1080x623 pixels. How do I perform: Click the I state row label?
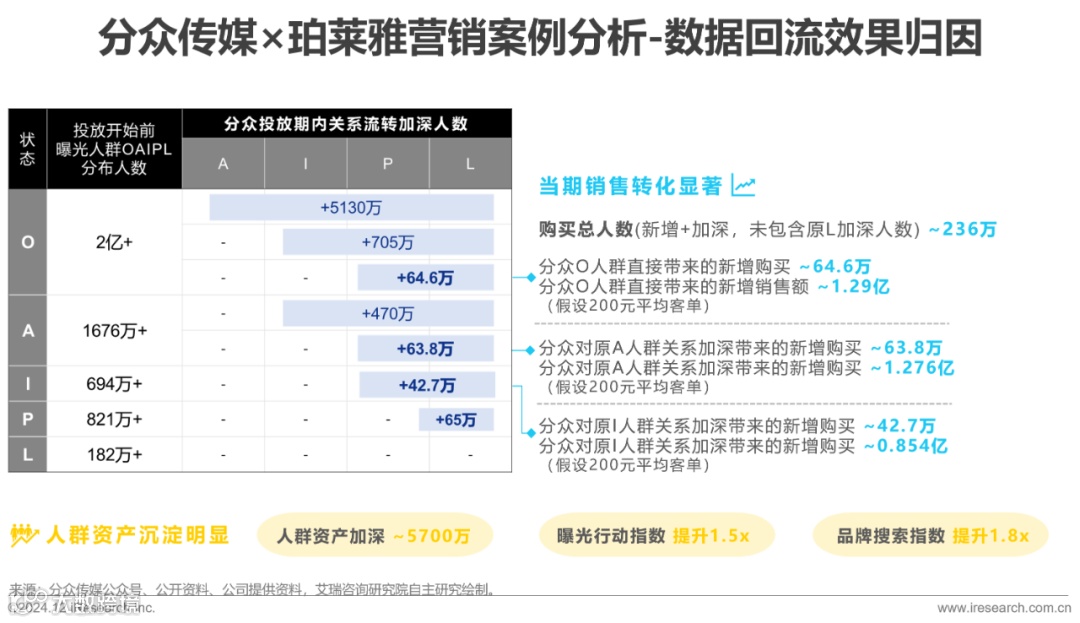[x=28, y=383]
